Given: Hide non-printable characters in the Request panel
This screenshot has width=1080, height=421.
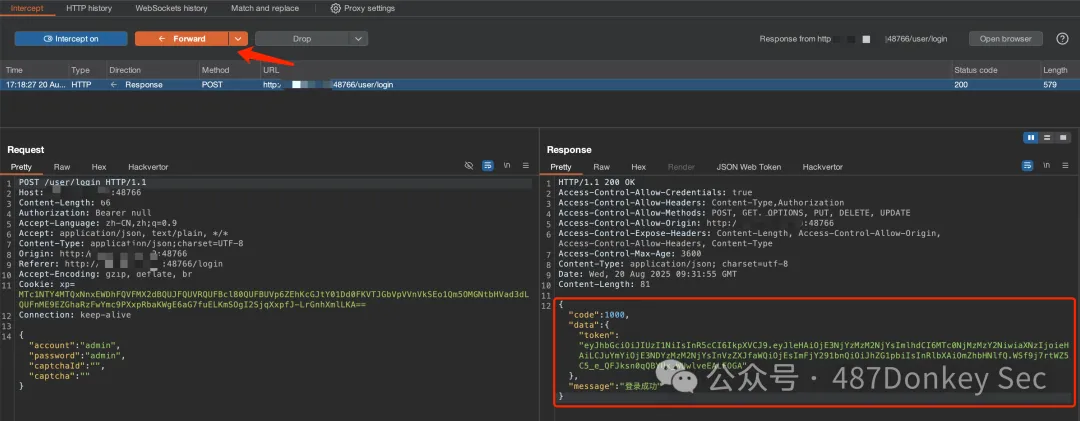Looking at the screenshot, I should point(469,166).
